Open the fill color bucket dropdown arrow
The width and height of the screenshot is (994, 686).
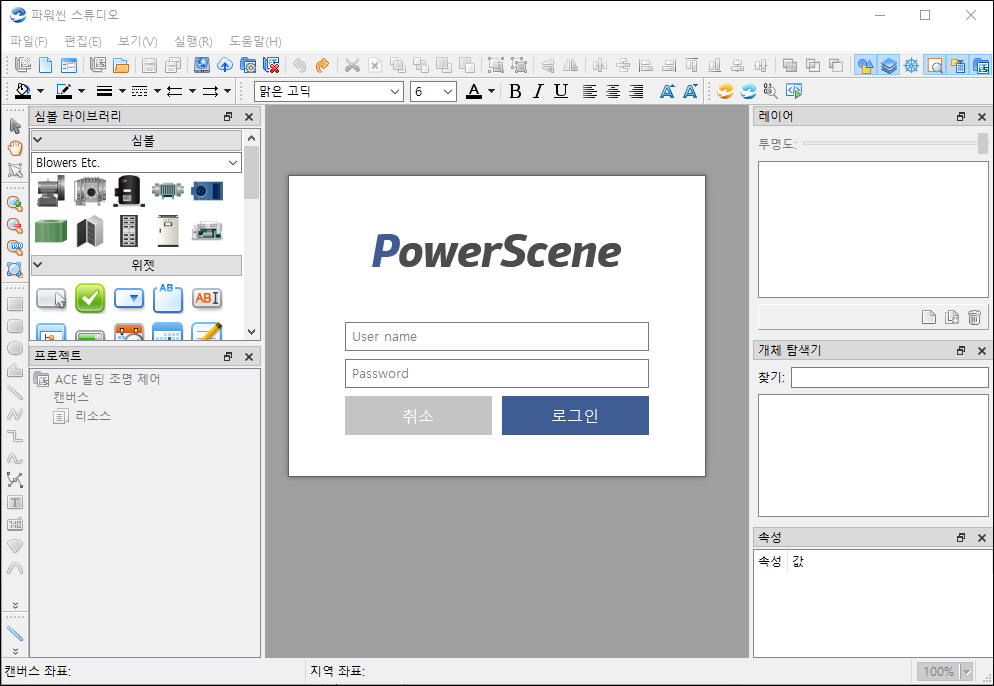[x=40, y=91]
